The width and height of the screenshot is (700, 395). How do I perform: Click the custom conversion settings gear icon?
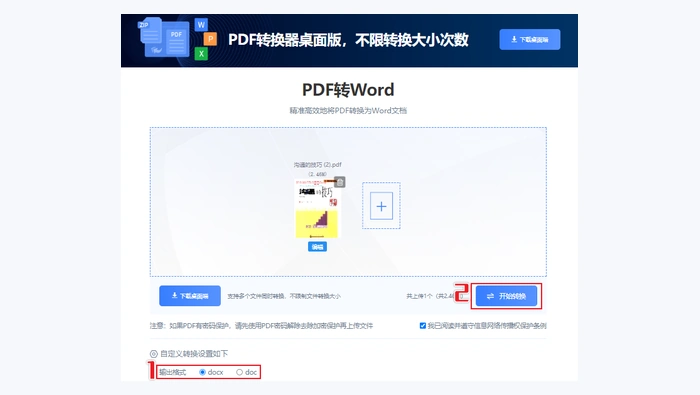coord(154,354)
